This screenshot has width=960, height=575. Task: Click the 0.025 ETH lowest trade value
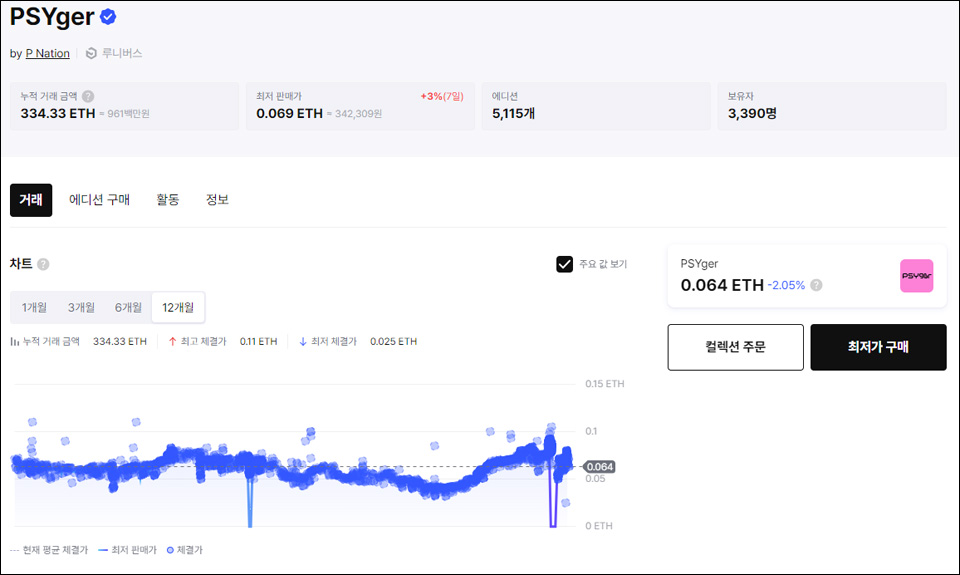tap(394, 342)
